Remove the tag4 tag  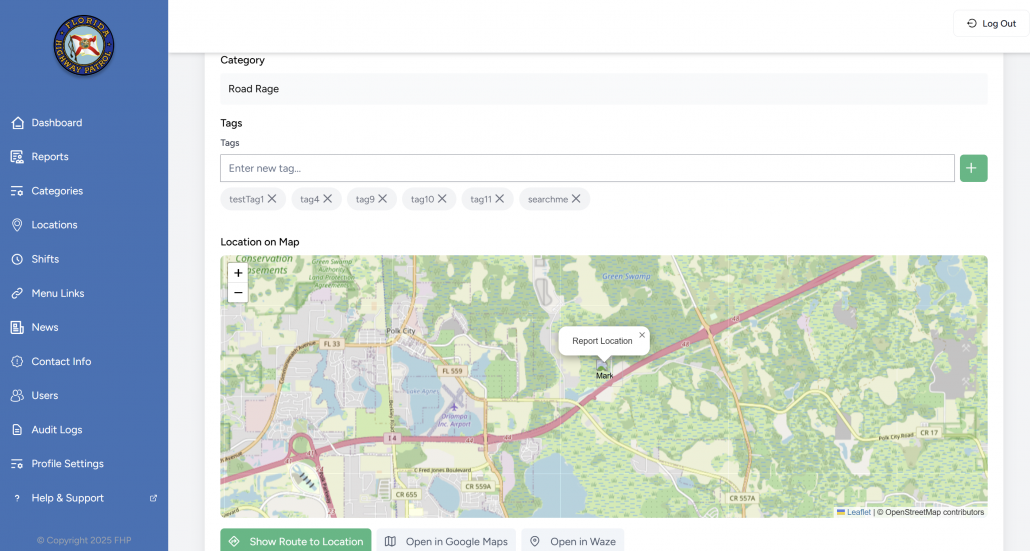(328, 199)
